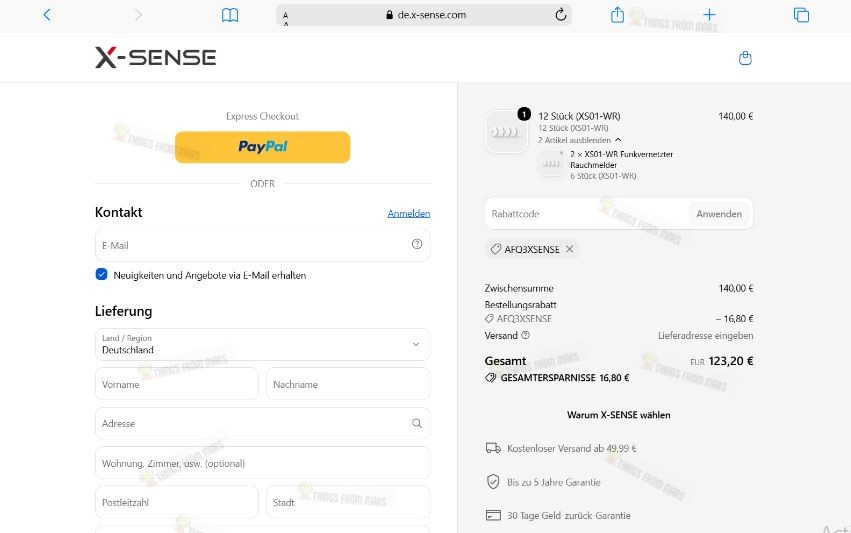851x533 pixels.
Task: Click the Anwenden discount button
Action: tap(719, 214)
